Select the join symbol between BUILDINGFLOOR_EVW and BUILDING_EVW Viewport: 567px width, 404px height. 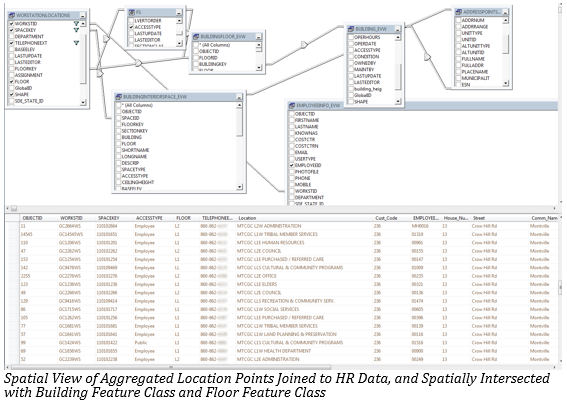click(x=304, y=45)
